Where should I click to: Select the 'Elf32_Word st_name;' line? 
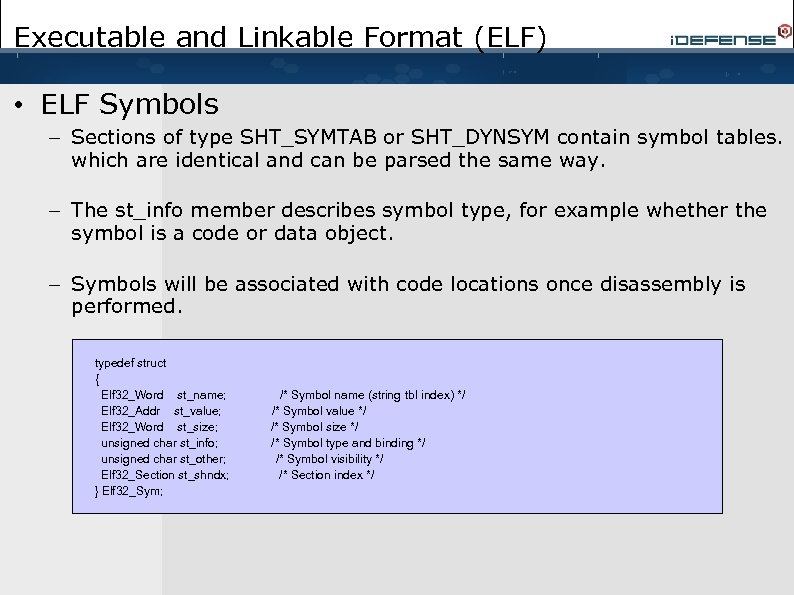tap(163, 395)
